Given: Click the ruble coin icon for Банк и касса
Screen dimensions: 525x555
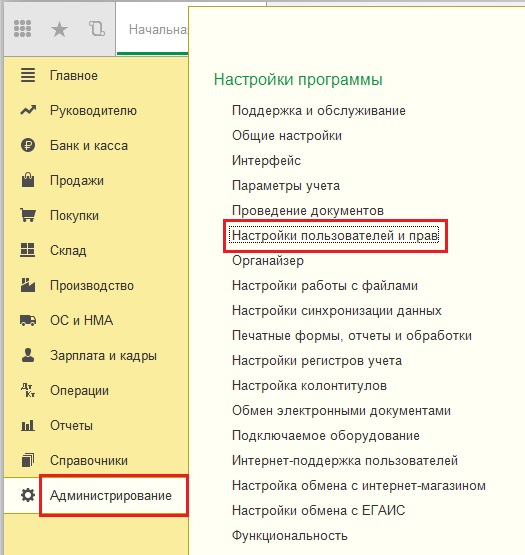Looking at the screenshot, I should (28, 145).
